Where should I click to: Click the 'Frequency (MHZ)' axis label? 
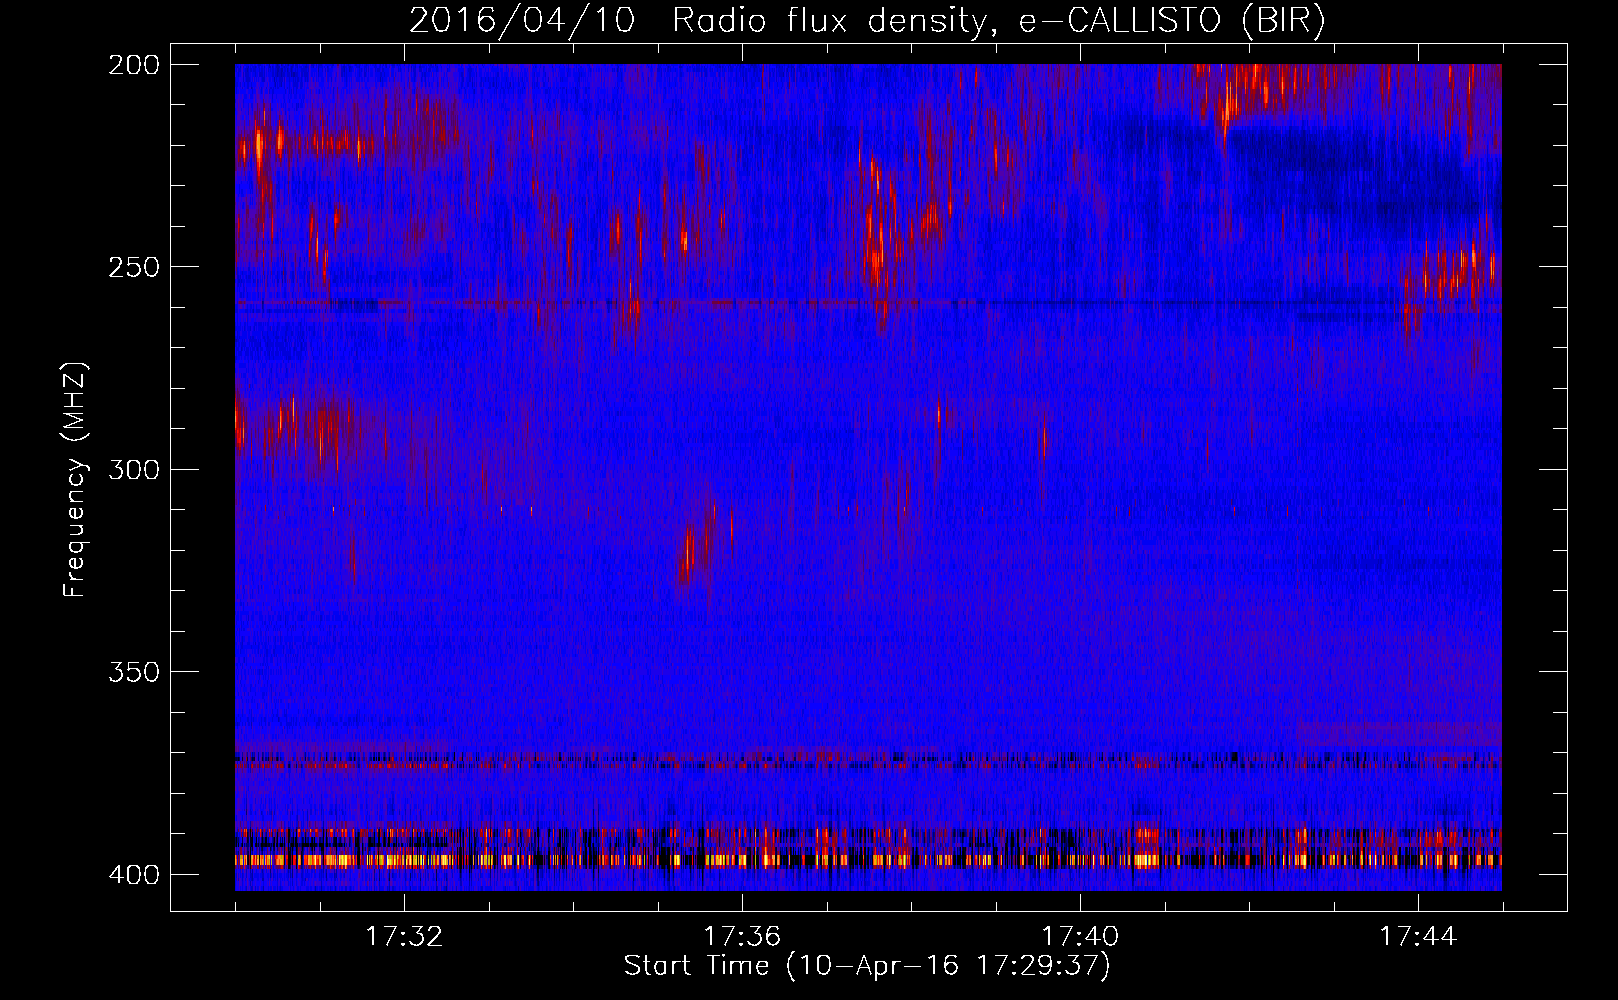75,480
